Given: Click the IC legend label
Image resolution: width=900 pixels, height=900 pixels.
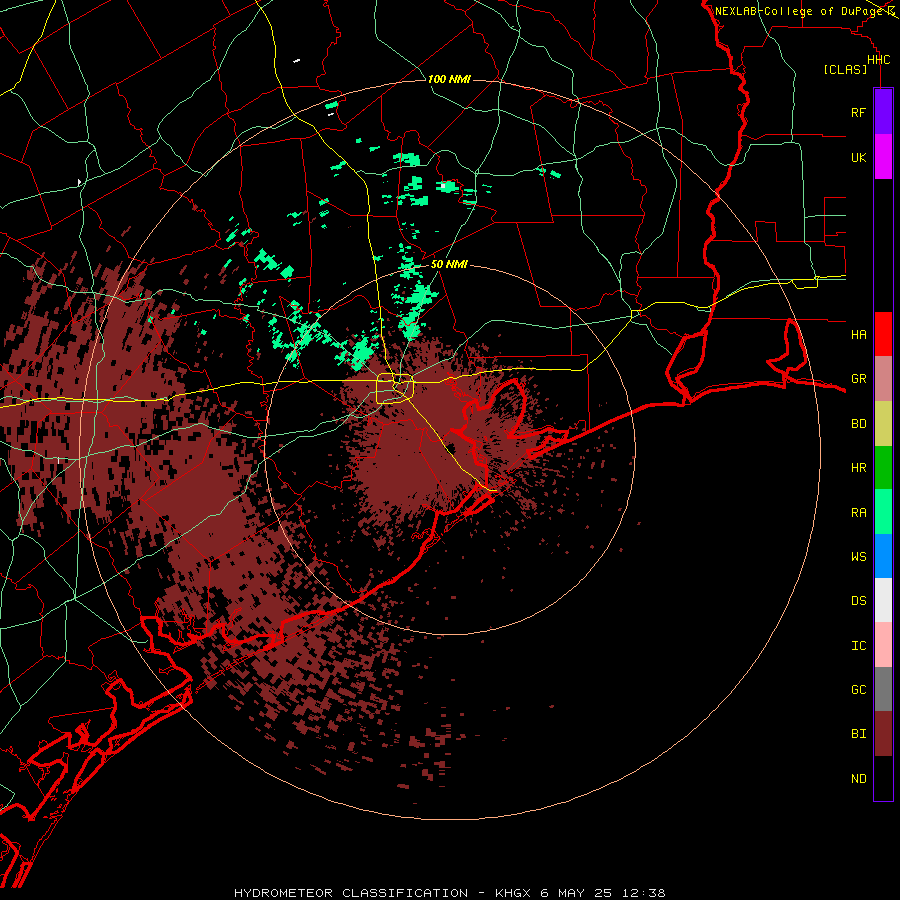Looking at the screenshot, I should click(x=858, y=646).
